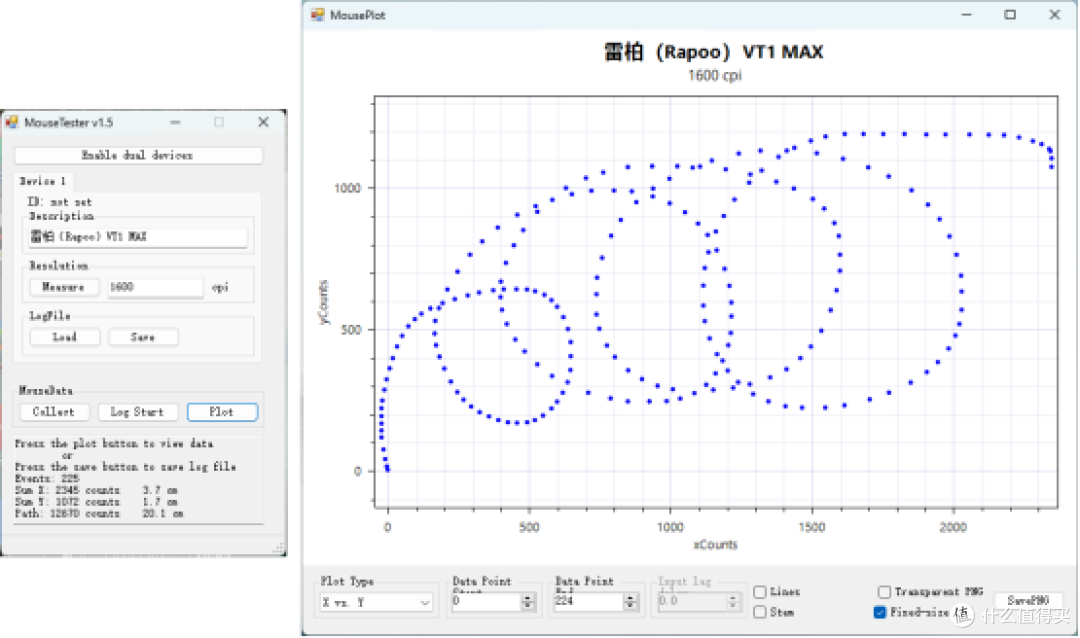This screenshot has width=1080, height=638.
Task: Click the Collect button
Action: (x=53, y=412)
